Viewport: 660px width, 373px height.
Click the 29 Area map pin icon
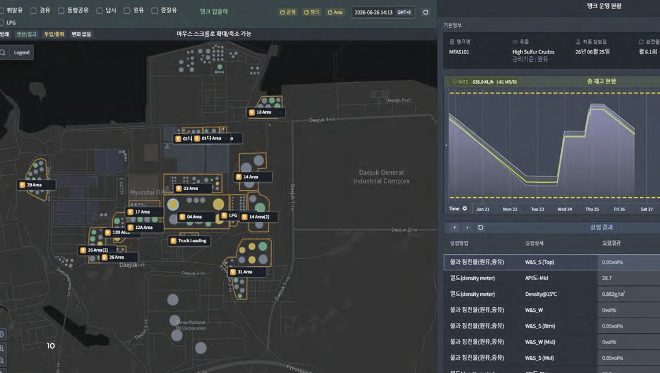tap(22, 185)
